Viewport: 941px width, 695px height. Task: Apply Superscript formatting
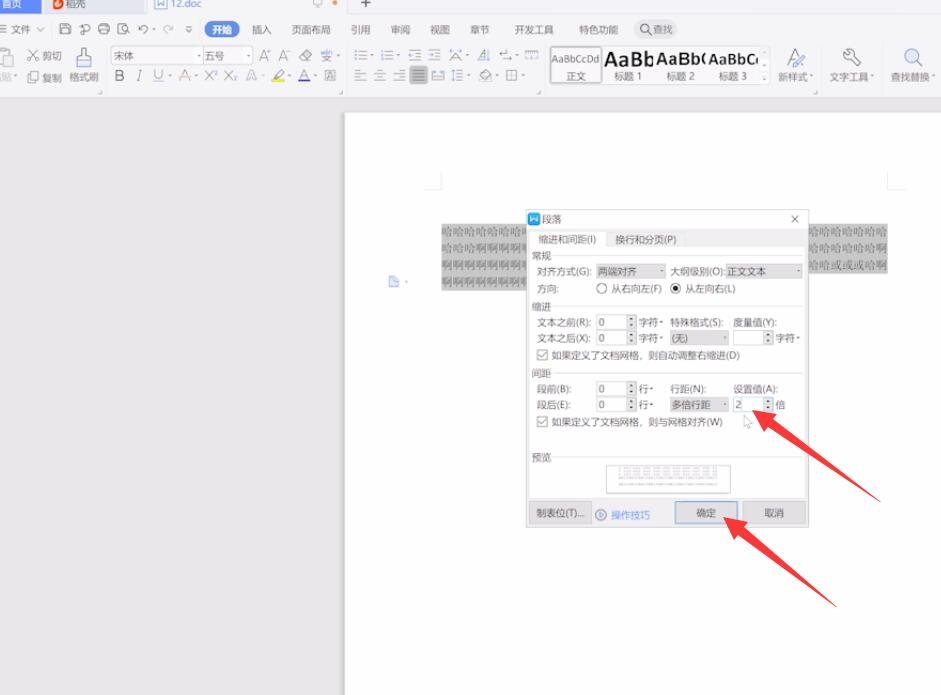pyautogui.click(x=211, y=76)
